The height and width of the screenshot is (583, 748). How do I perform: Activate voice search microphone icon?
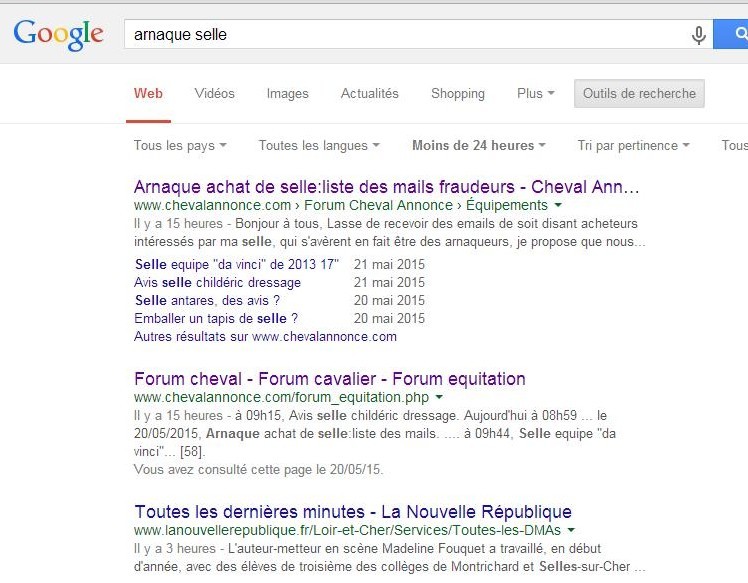[x=698, y=35]
